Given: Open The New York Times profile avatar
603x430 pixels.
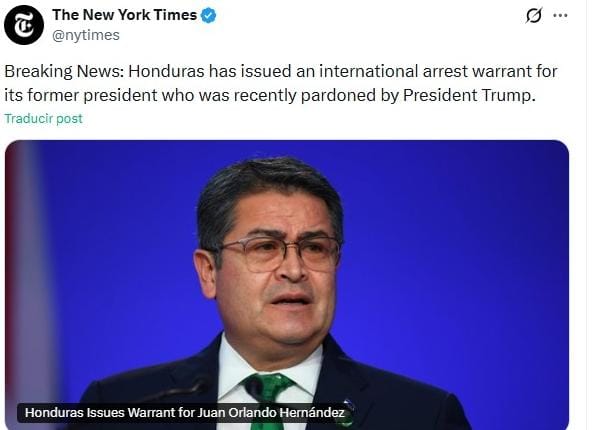Looking at the screenshot, I should [x=24, y=25].
